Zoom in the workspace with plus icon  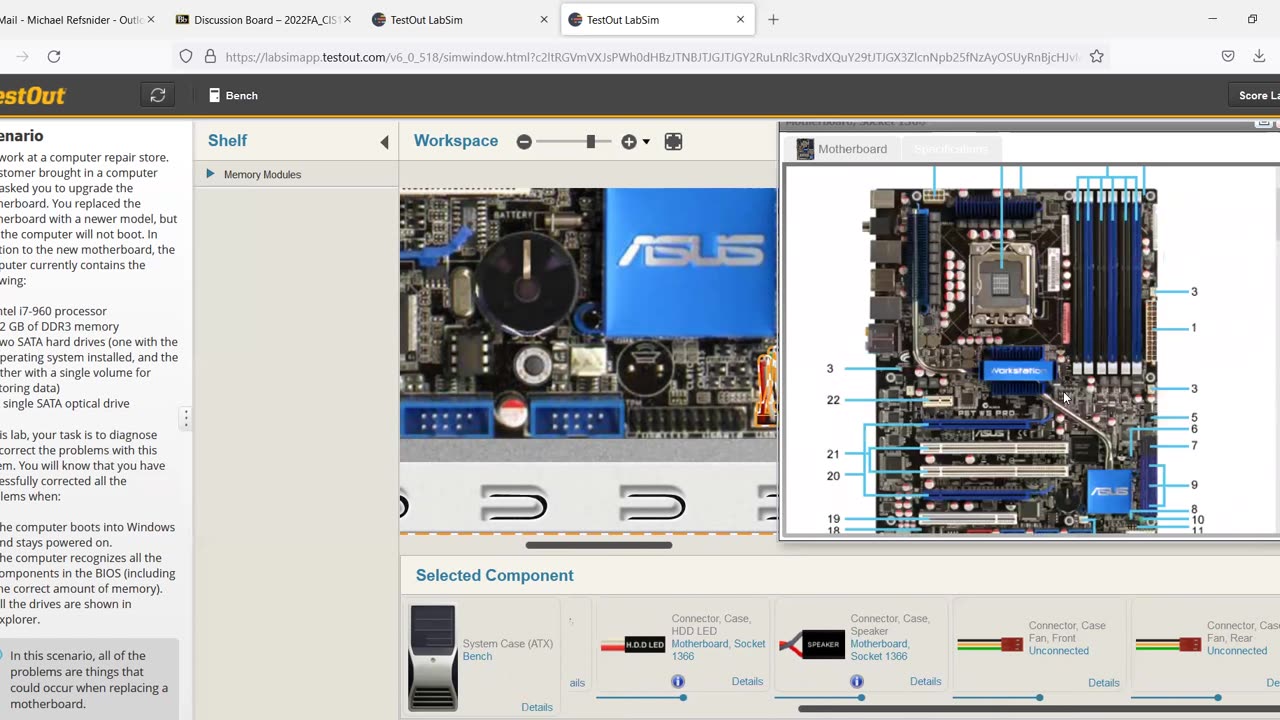[628, 142]
